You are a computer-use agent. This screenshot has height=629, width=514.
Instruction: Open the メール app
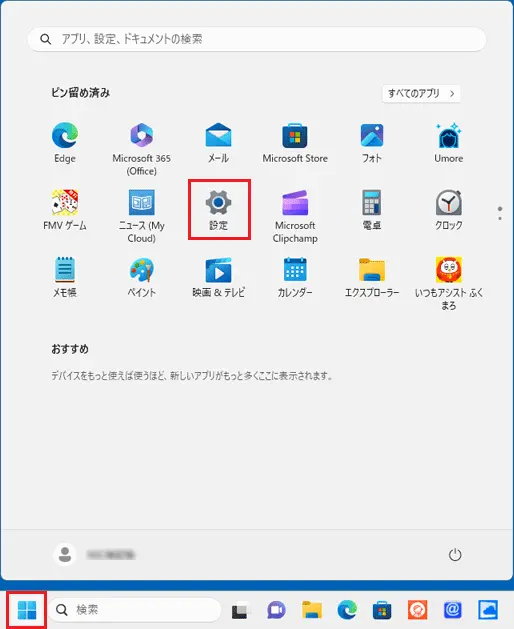click(218, 143)
